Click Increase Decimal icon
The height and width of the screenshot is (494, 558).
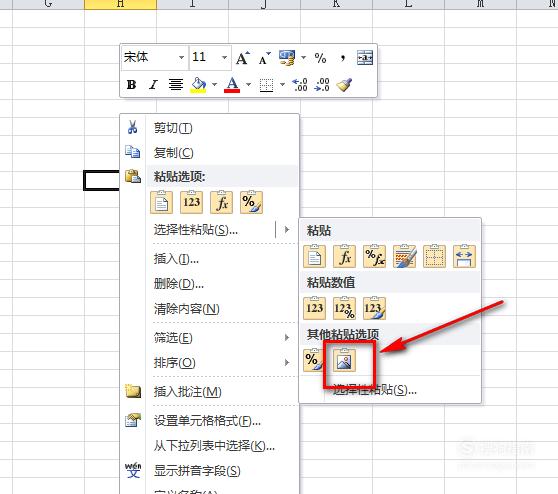coord(300,85)
